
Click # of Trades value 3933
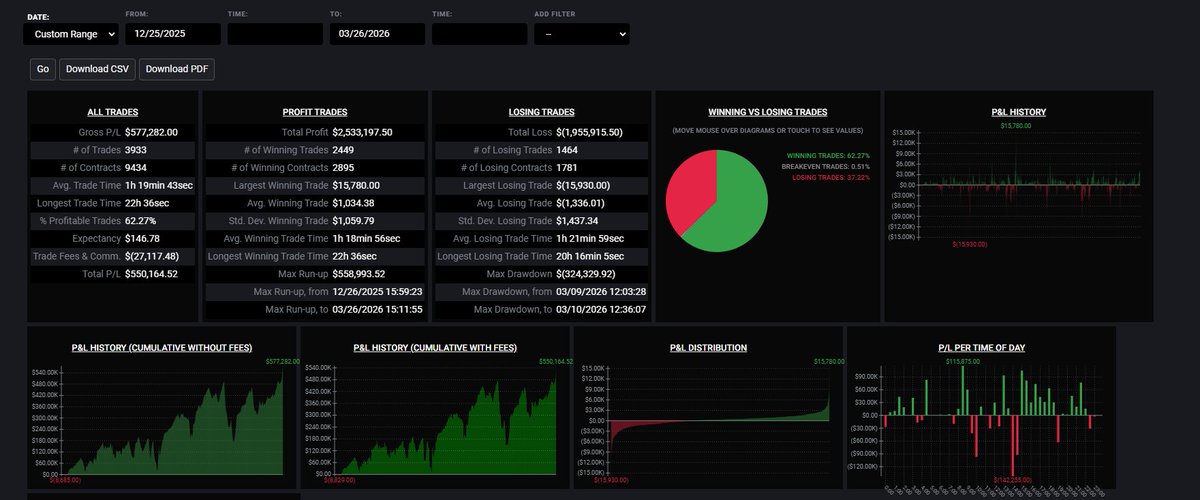tap(136, 150)
